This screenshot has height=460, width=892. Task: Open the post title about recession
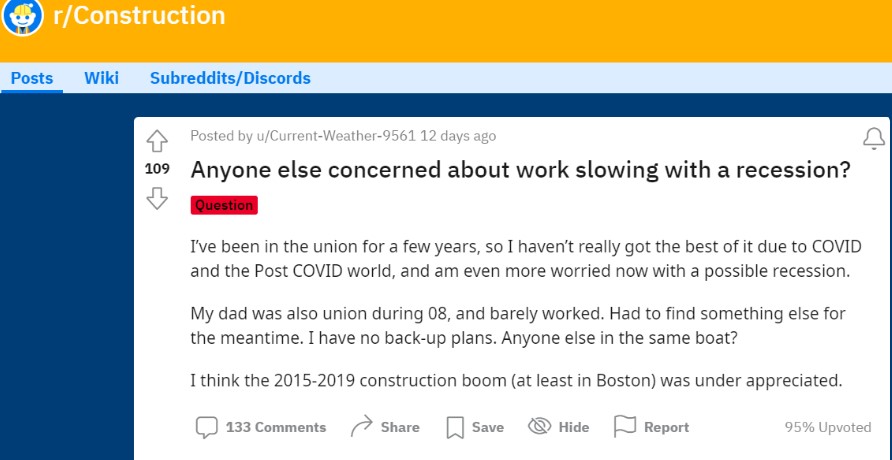[x=521, y=170]
